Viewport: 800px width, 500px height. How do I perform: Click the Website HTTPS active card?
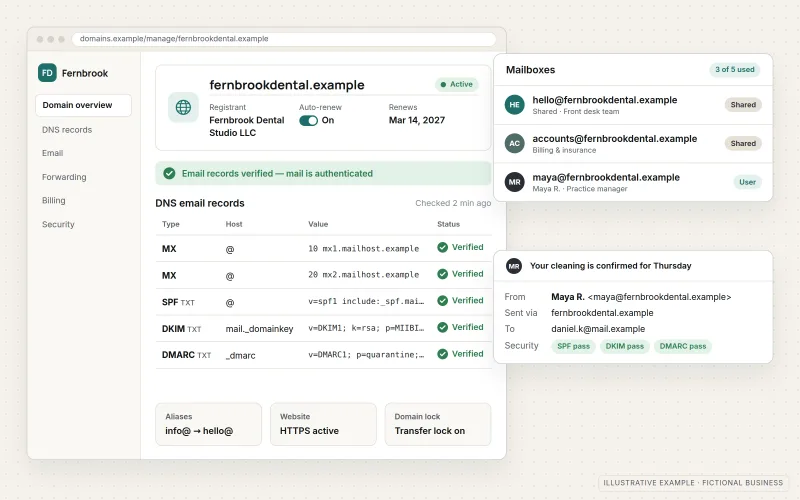click(323, 424)
